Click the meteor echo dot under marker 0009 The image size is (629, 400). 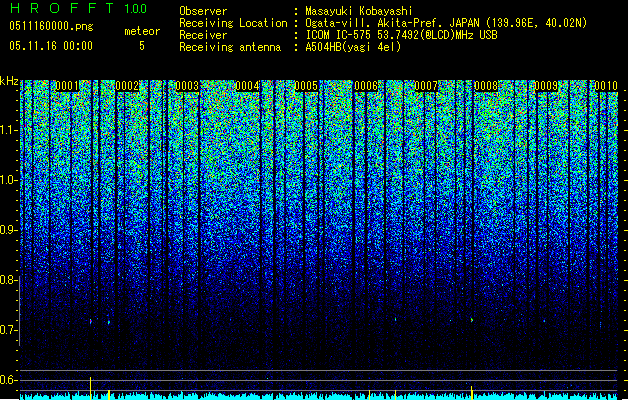click(x=544, y=321)
